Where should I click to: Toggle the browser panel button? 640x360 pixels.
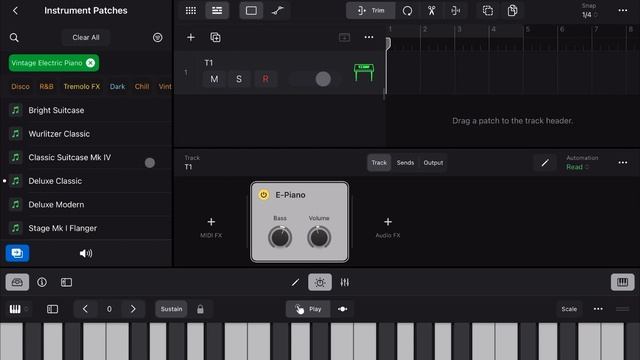point(17,282)
